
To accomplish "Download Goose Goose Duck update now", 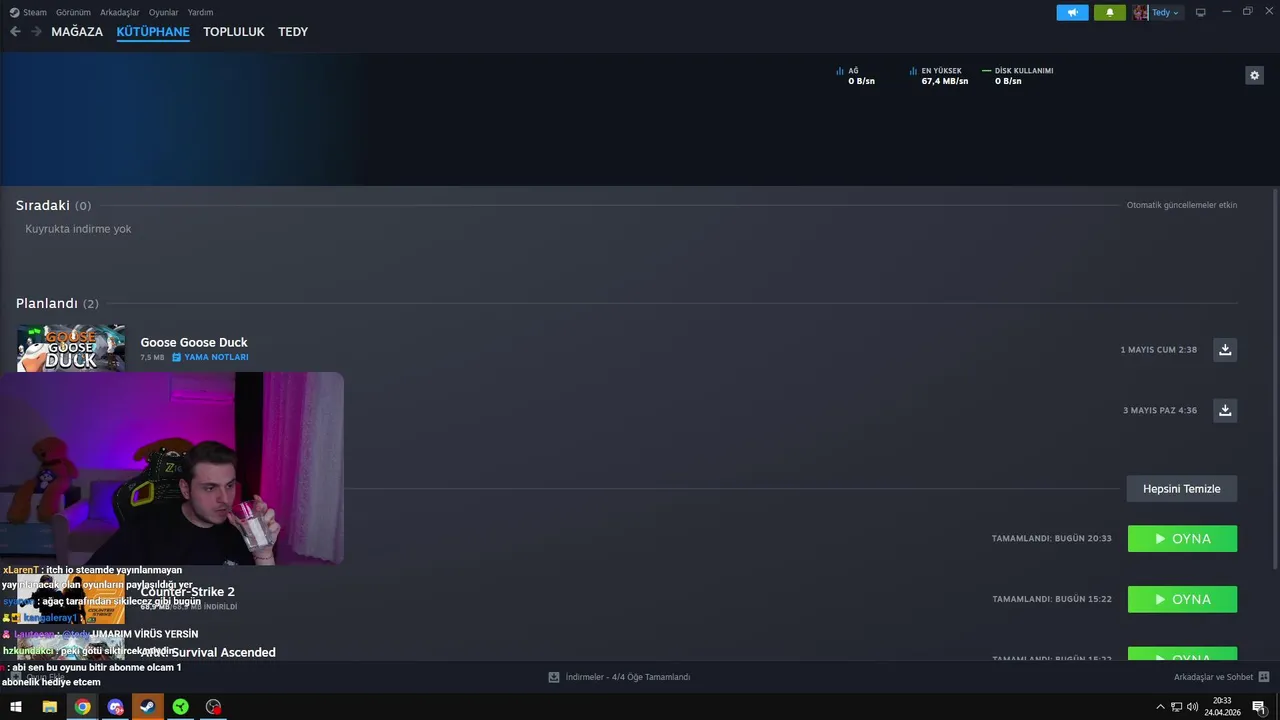I will point(1225,349).
